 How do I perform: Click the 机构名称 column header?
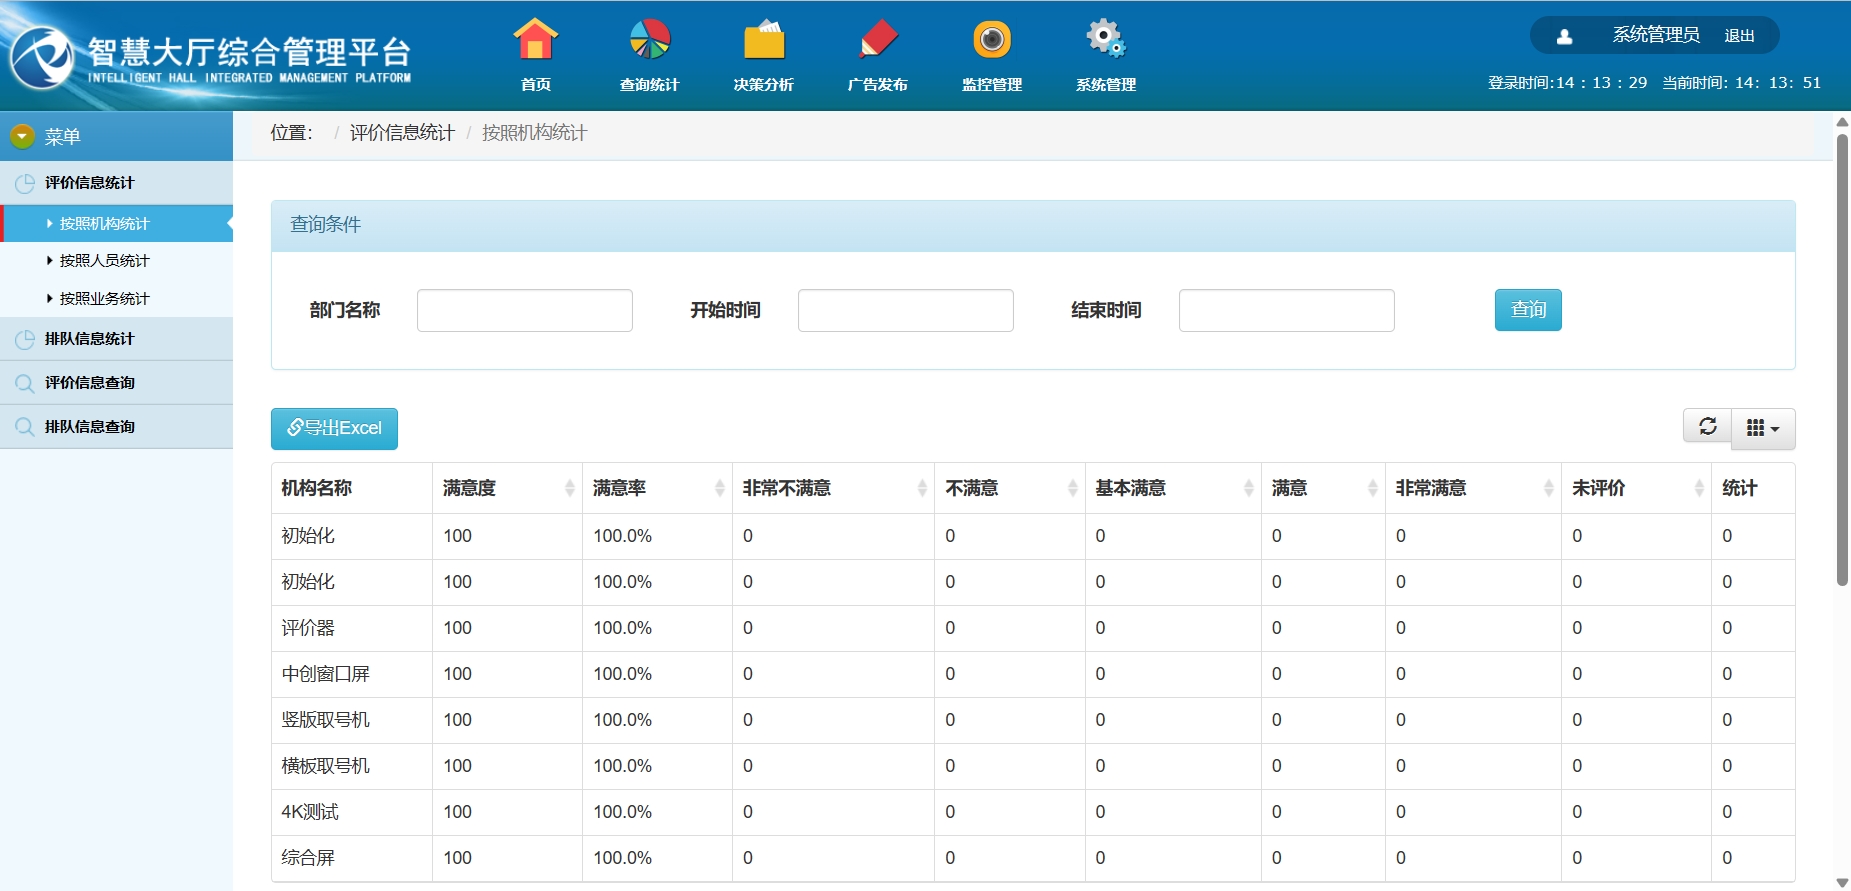click(x=352, y=488)
